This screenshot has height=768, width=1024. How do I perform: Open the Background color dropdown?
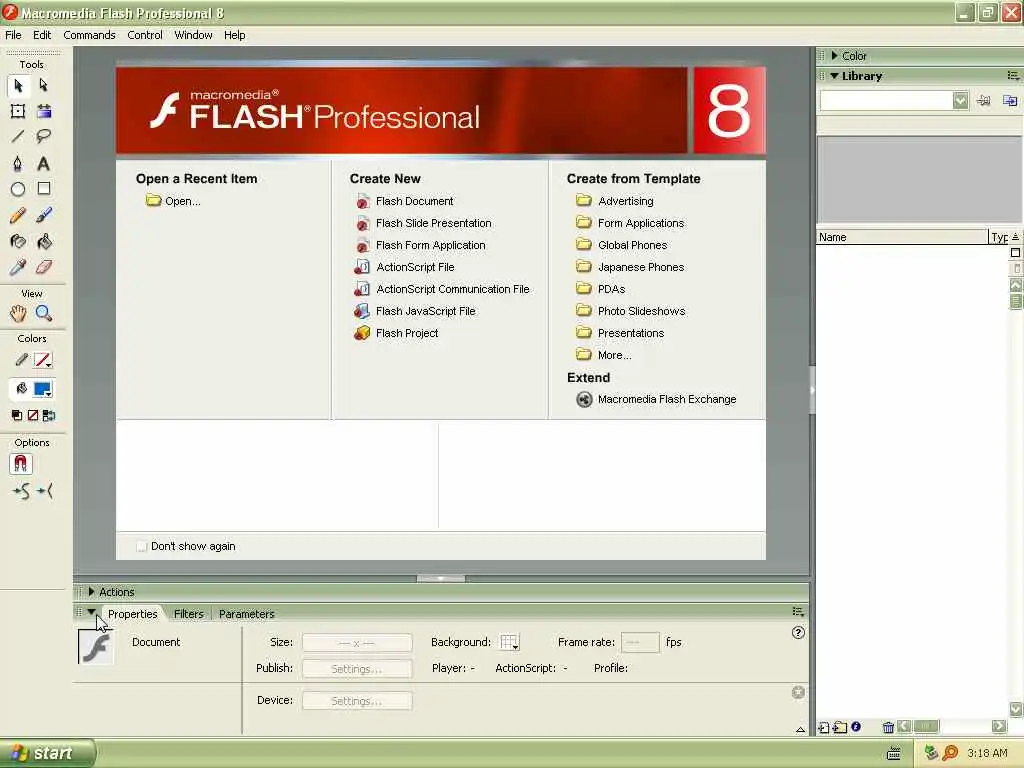tap(509, 643)
